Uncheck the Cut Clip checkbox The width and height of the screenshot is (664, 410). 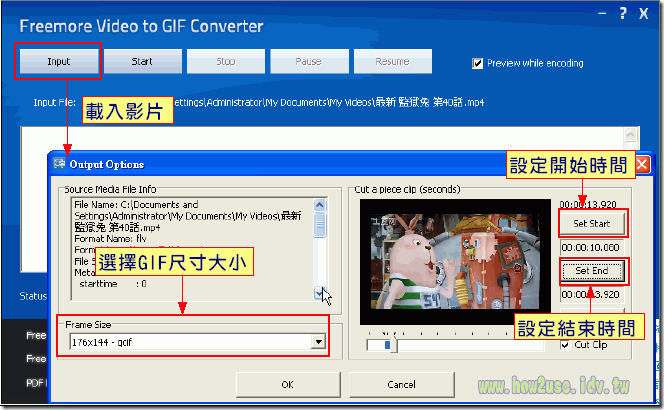click(x=565, y=345)
